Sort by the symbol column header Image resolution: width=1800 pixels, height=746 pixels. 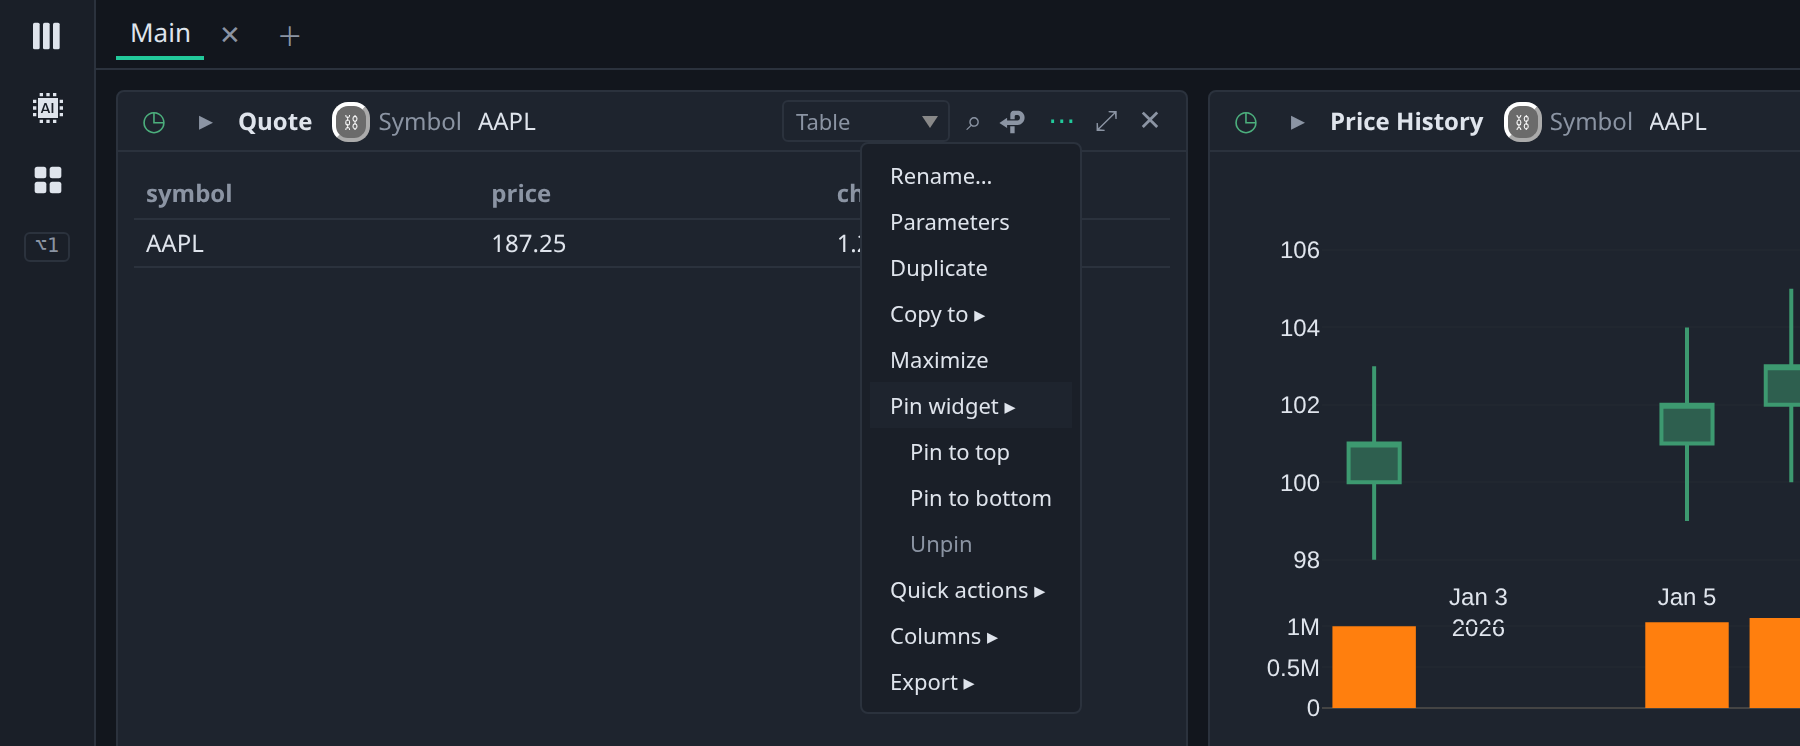click(x=189, y=194)
